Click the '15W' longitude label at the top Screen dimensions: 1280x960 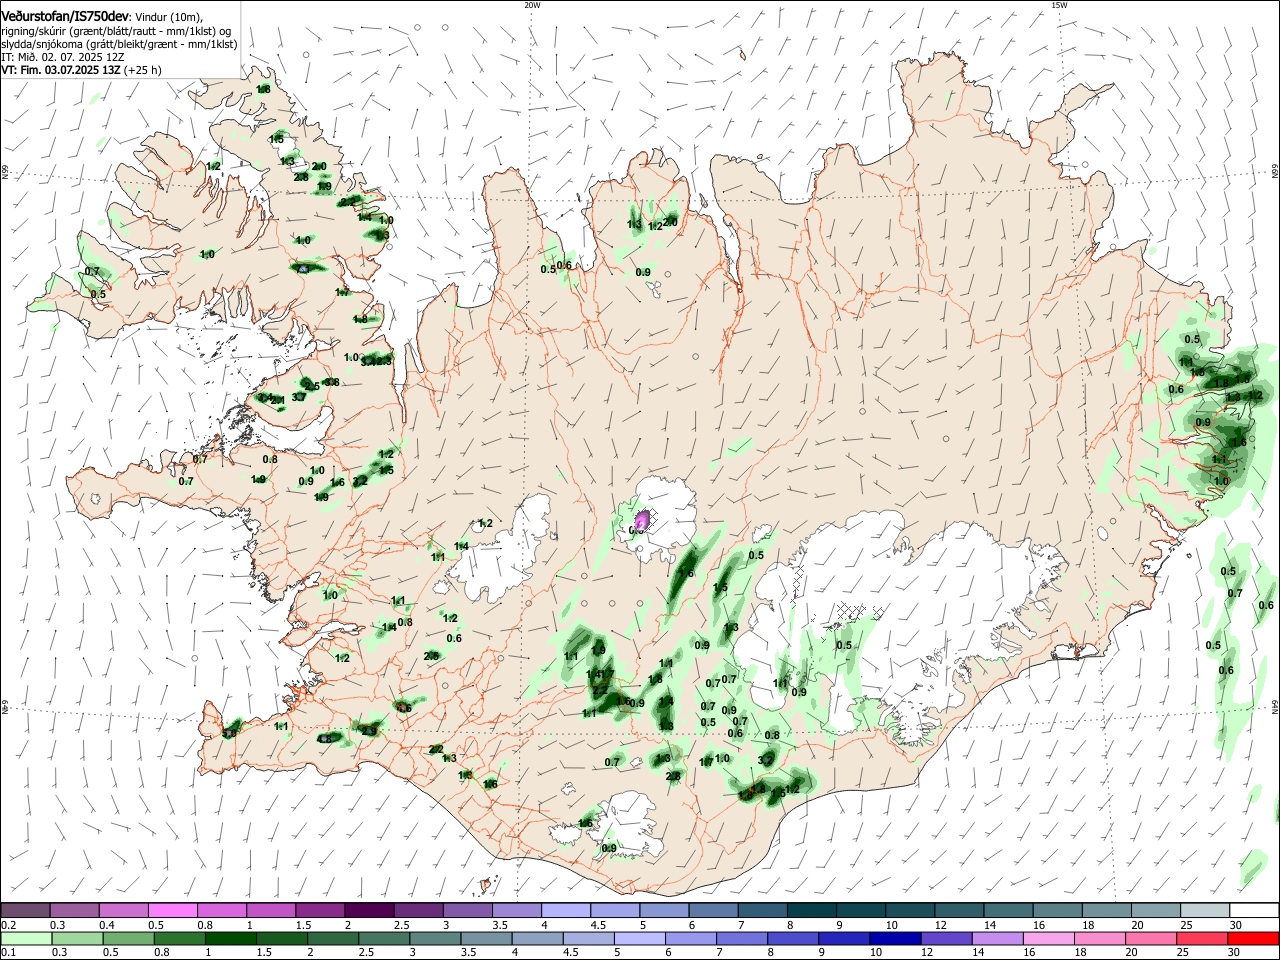(1059, 5)
